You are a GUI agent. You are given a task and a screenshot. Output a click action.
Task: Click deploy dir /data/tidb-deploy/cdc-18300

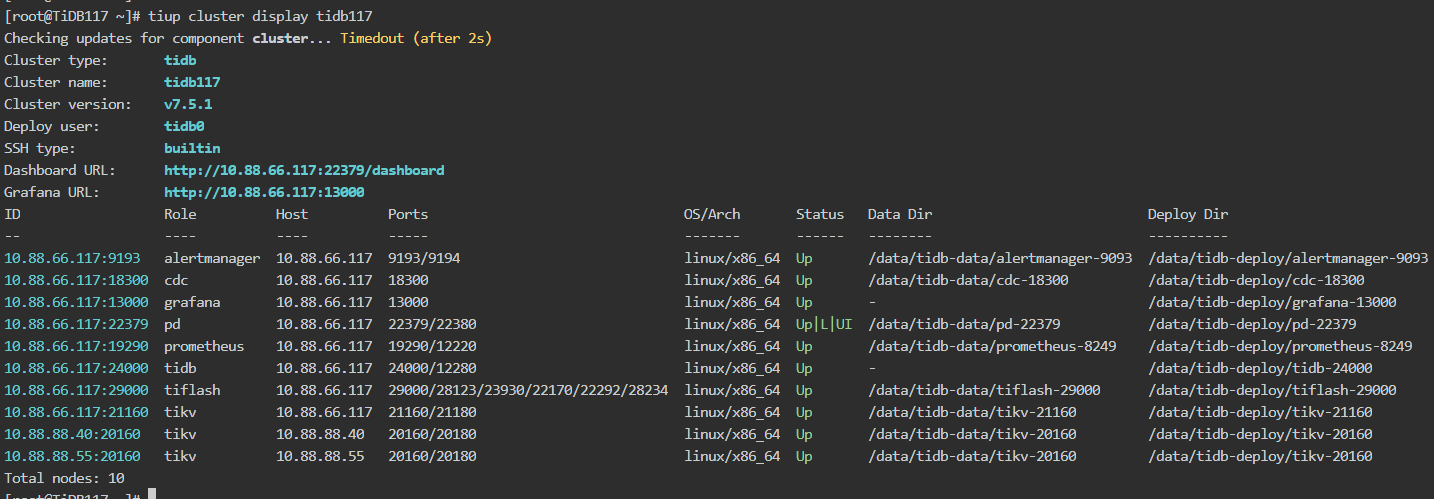tap(1256, 280)
